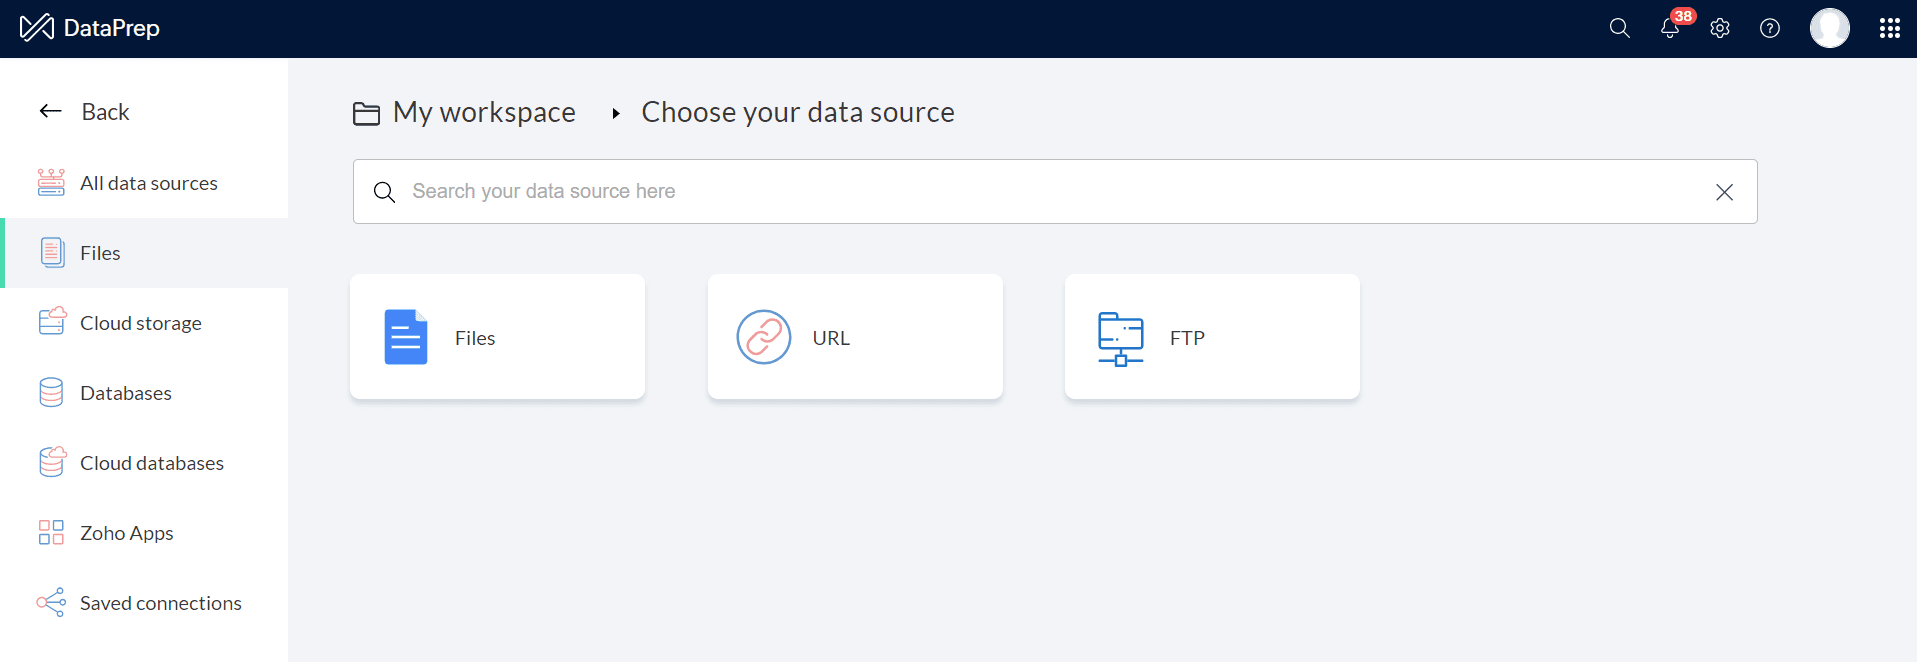Screen dimensions: 1917x662
Task: Click the Back arrow
Action: click(x=51, y=111)
